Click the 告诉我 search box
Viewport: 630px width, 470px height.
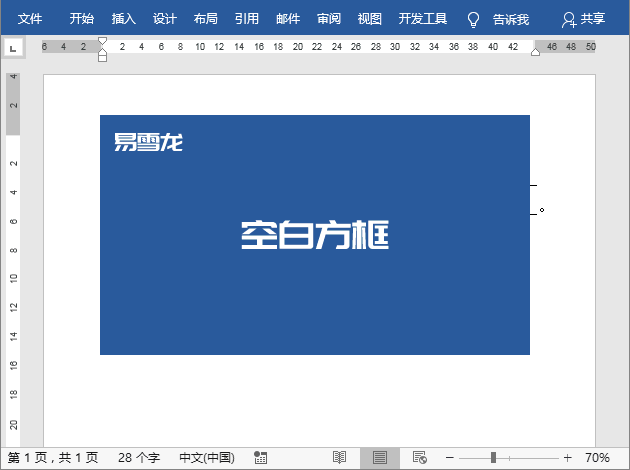pyautogui.click(x=511, y=19)
